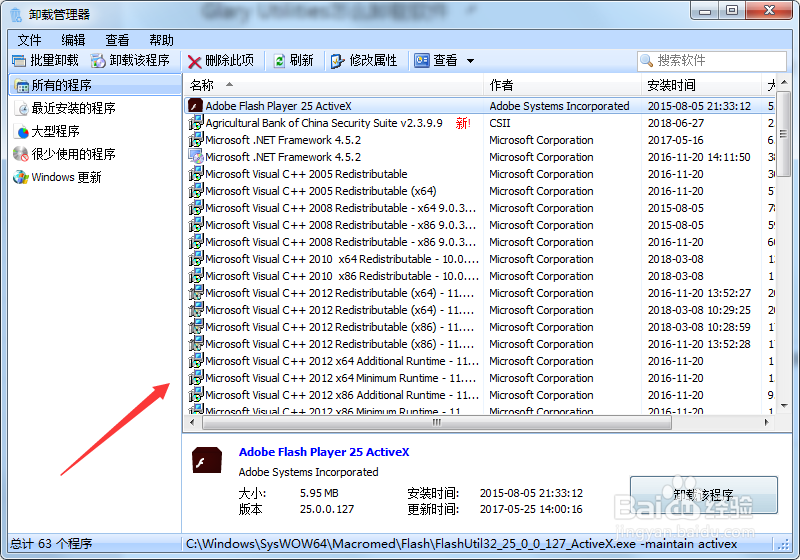Open the 查看 toolbar dropdown arrow

pyautogui.click(x=470, y=61)
